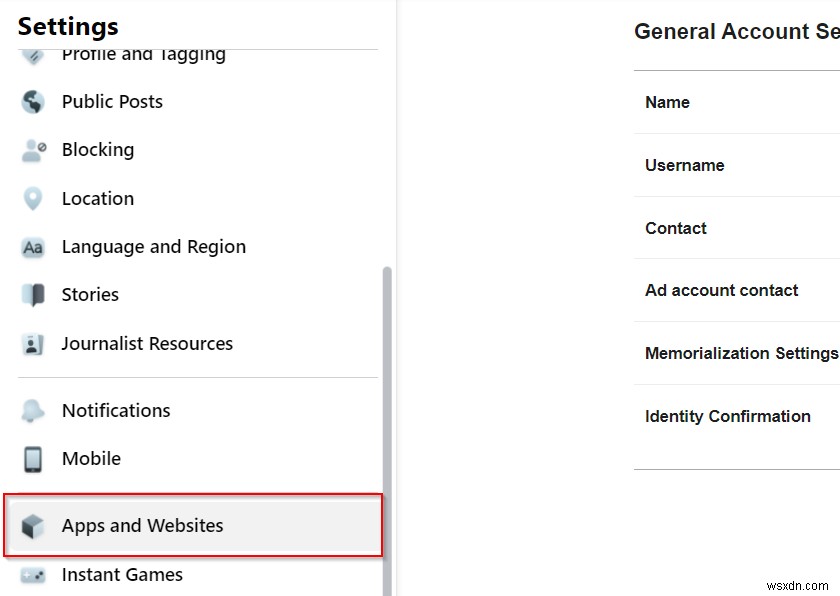Select Public Posts in sidebar
The width and height of the screenshot is (840, 596).
tap(112, 102)
